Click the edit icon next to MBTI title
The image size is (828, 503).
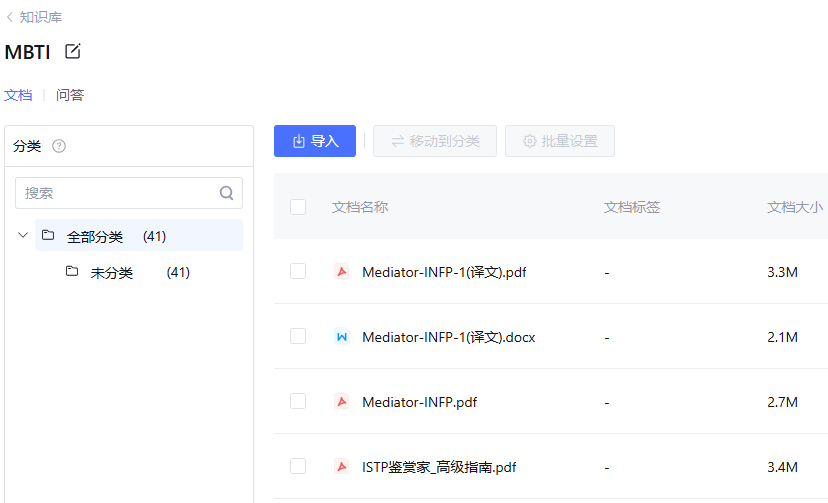[72, 51]
